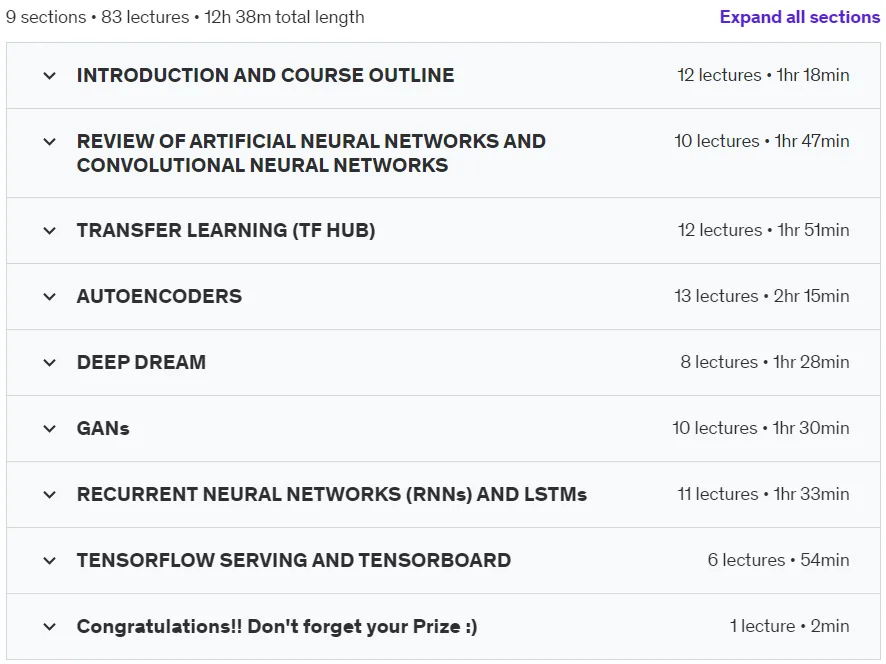Open the INTRODUCTION AND COURSE OUTLINE title
The height and width of the screenshot is (664, 886).
(x=265, y=75)
